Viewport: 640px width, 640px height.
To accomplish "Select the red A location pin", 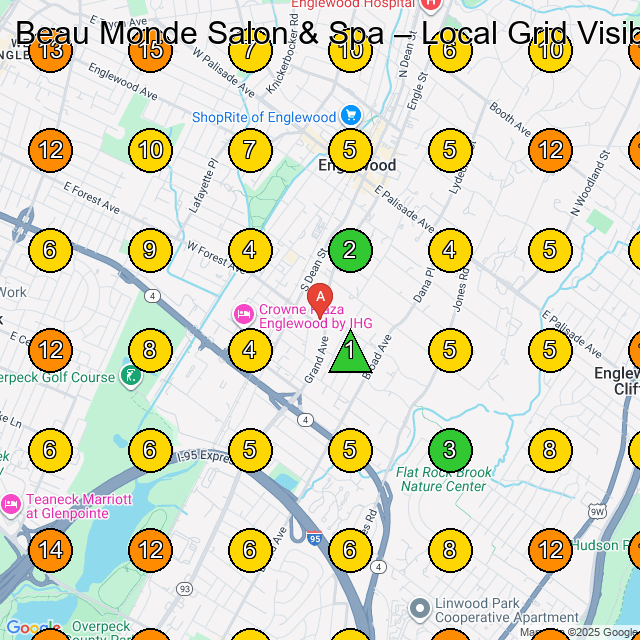I will [320, 301].
